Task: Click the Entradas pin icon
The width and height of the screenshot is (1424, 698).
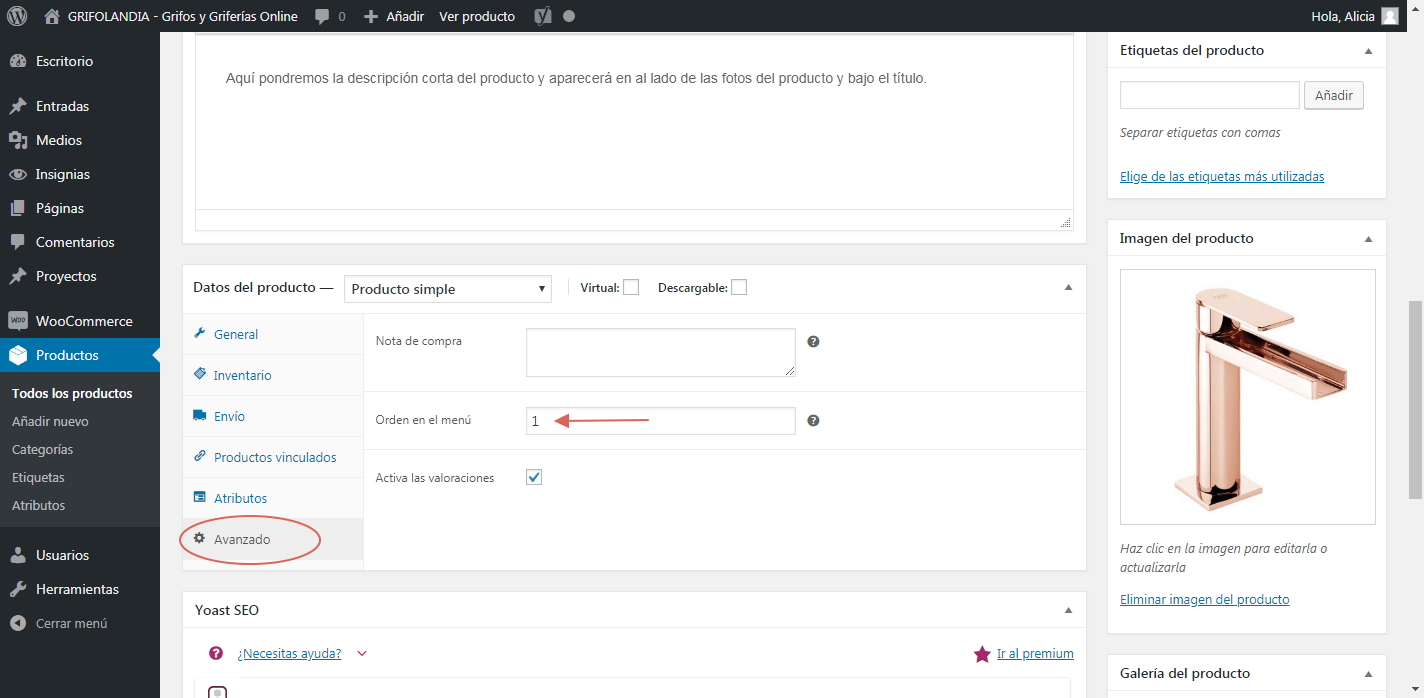Action: pos(17,106)
